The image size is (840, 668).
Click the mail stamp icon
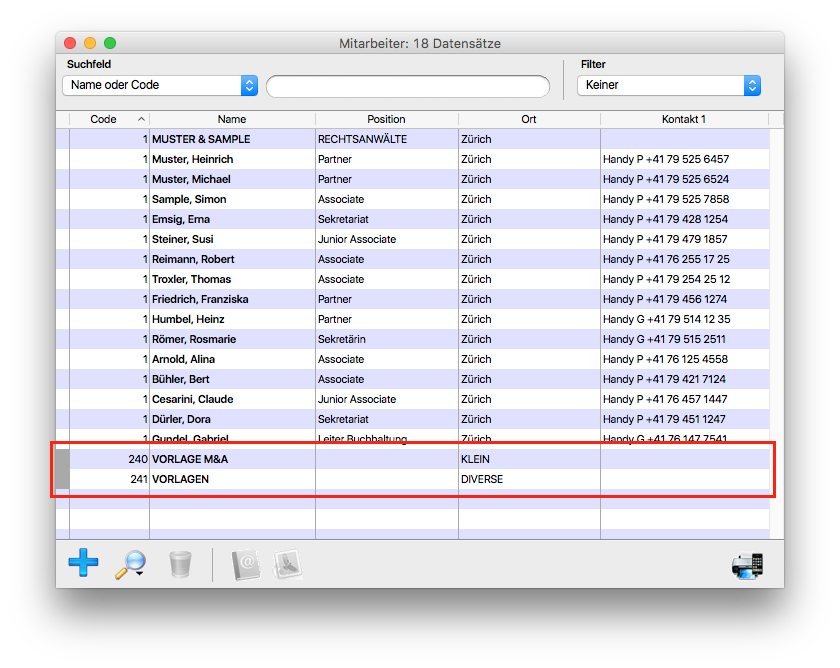click(x=288, y=564)
